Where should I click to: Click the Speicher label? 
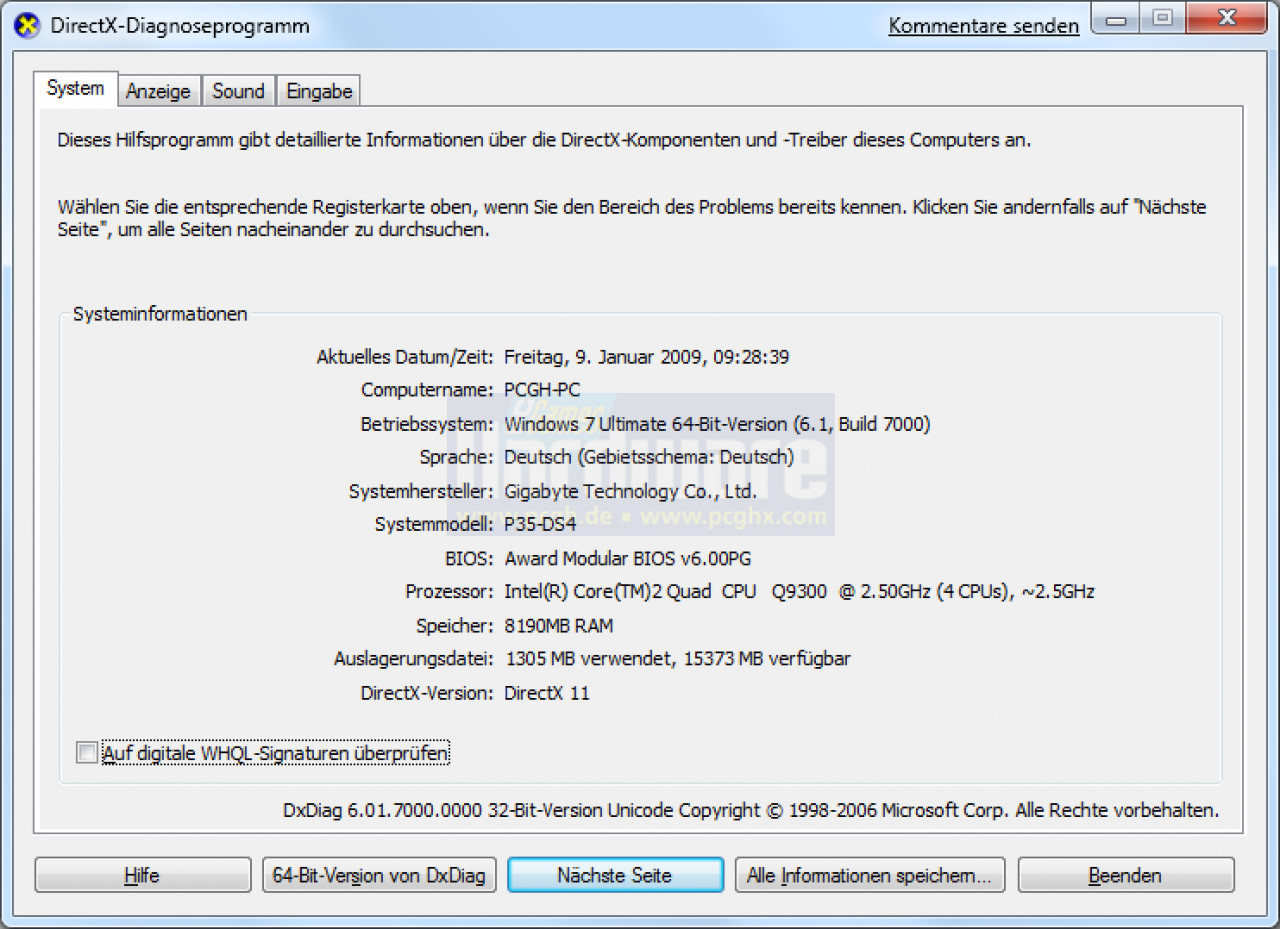[455, 626]
